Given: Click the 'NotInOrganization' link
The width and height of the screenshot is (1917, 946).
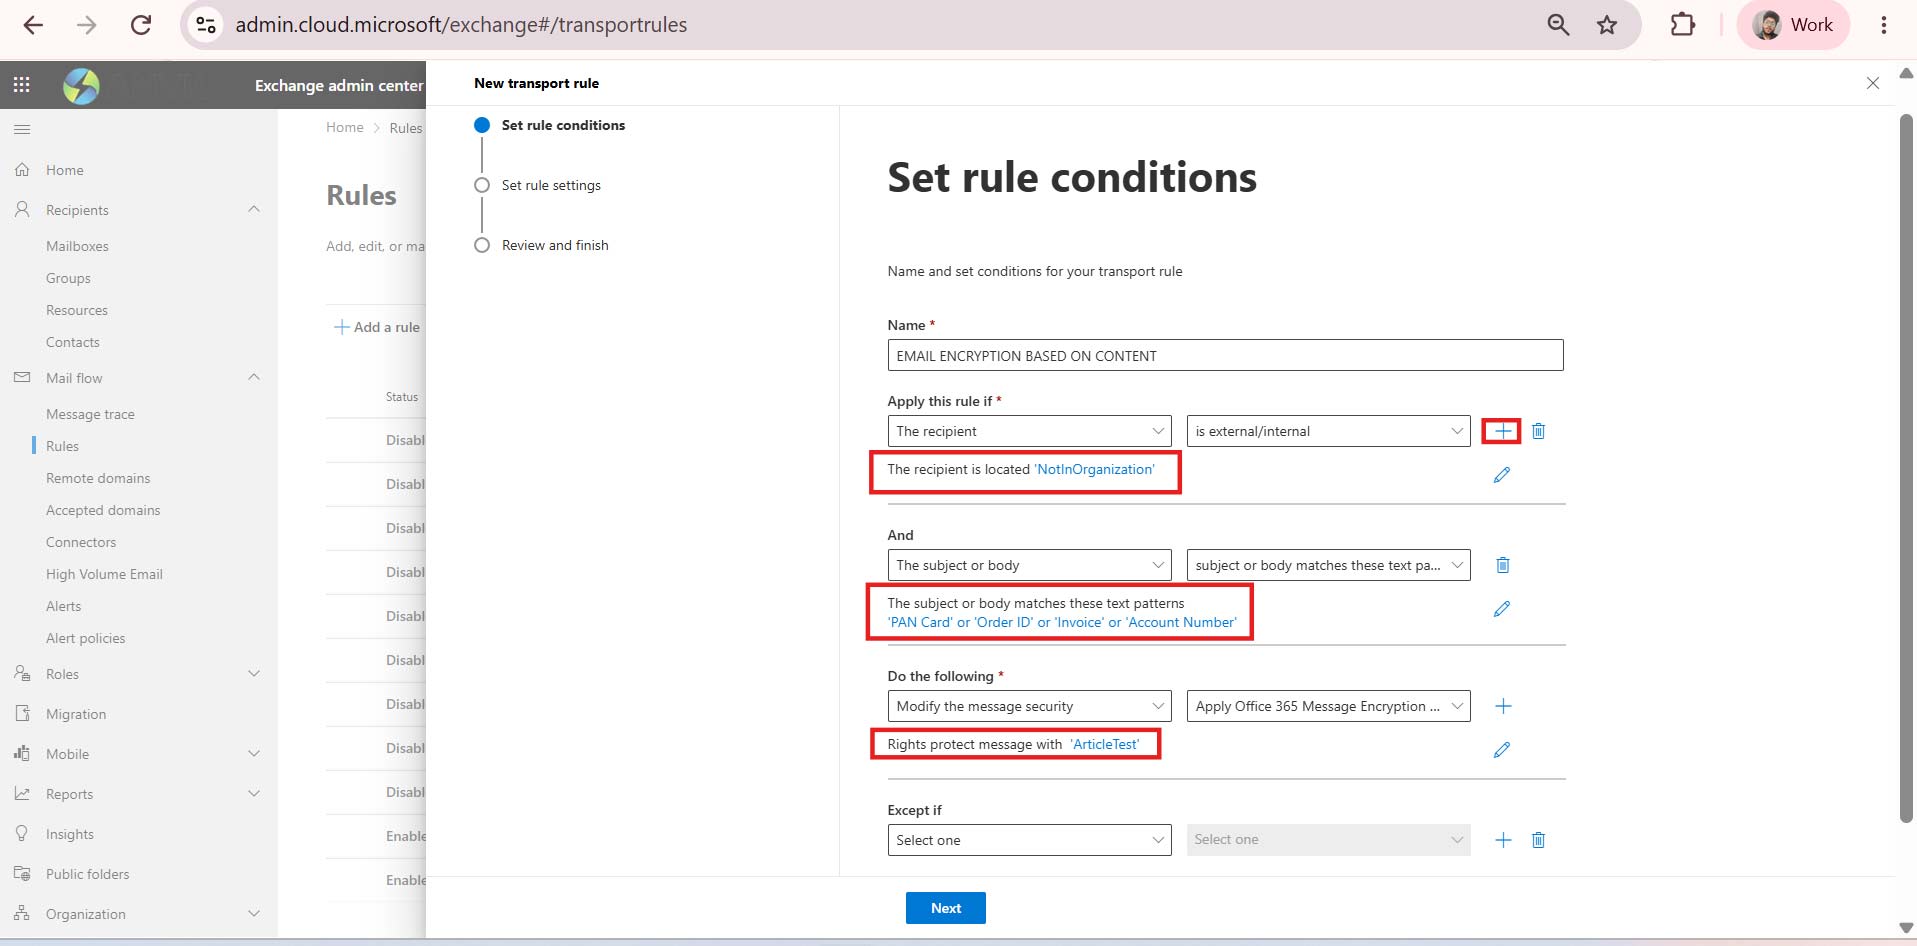Looking at the screenshot, I should 1095,469.
